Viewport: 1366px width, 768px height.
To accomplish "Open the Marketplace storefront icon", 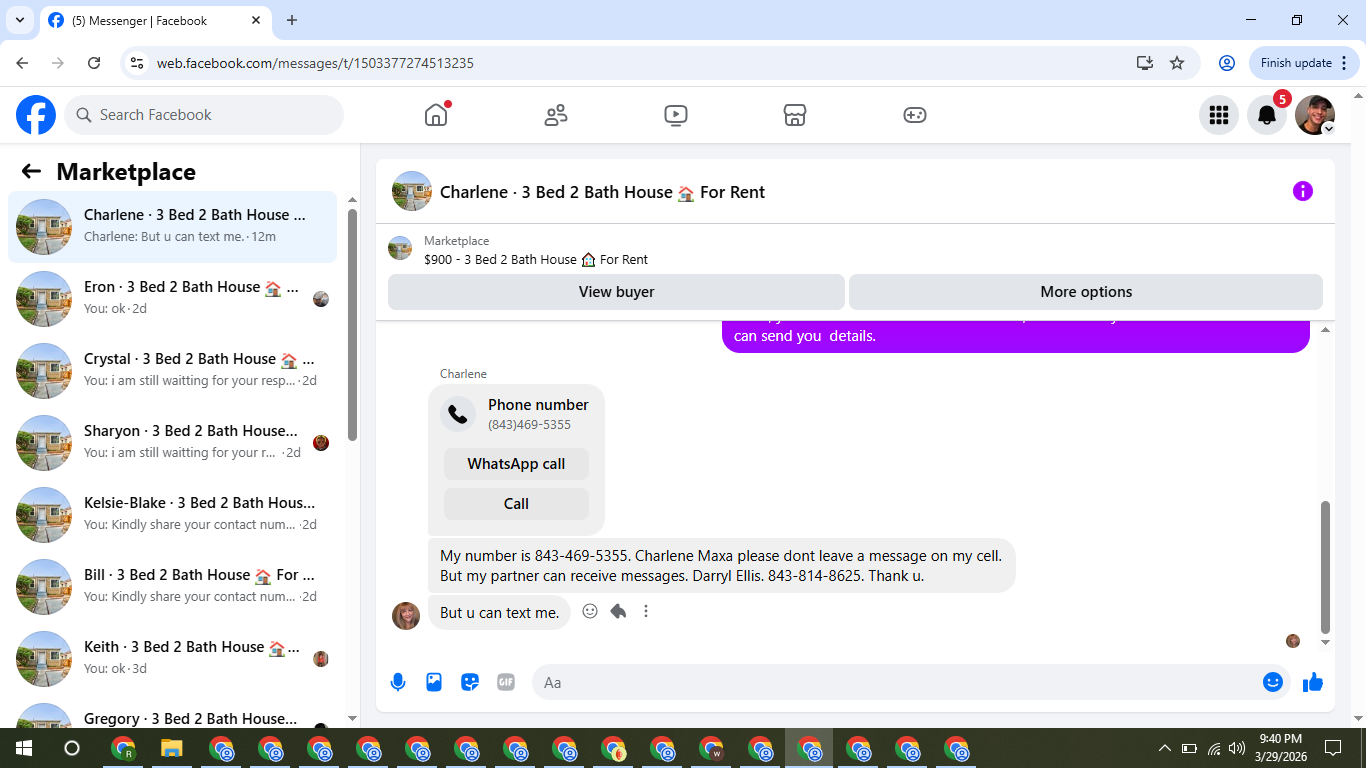I will 795,115.
